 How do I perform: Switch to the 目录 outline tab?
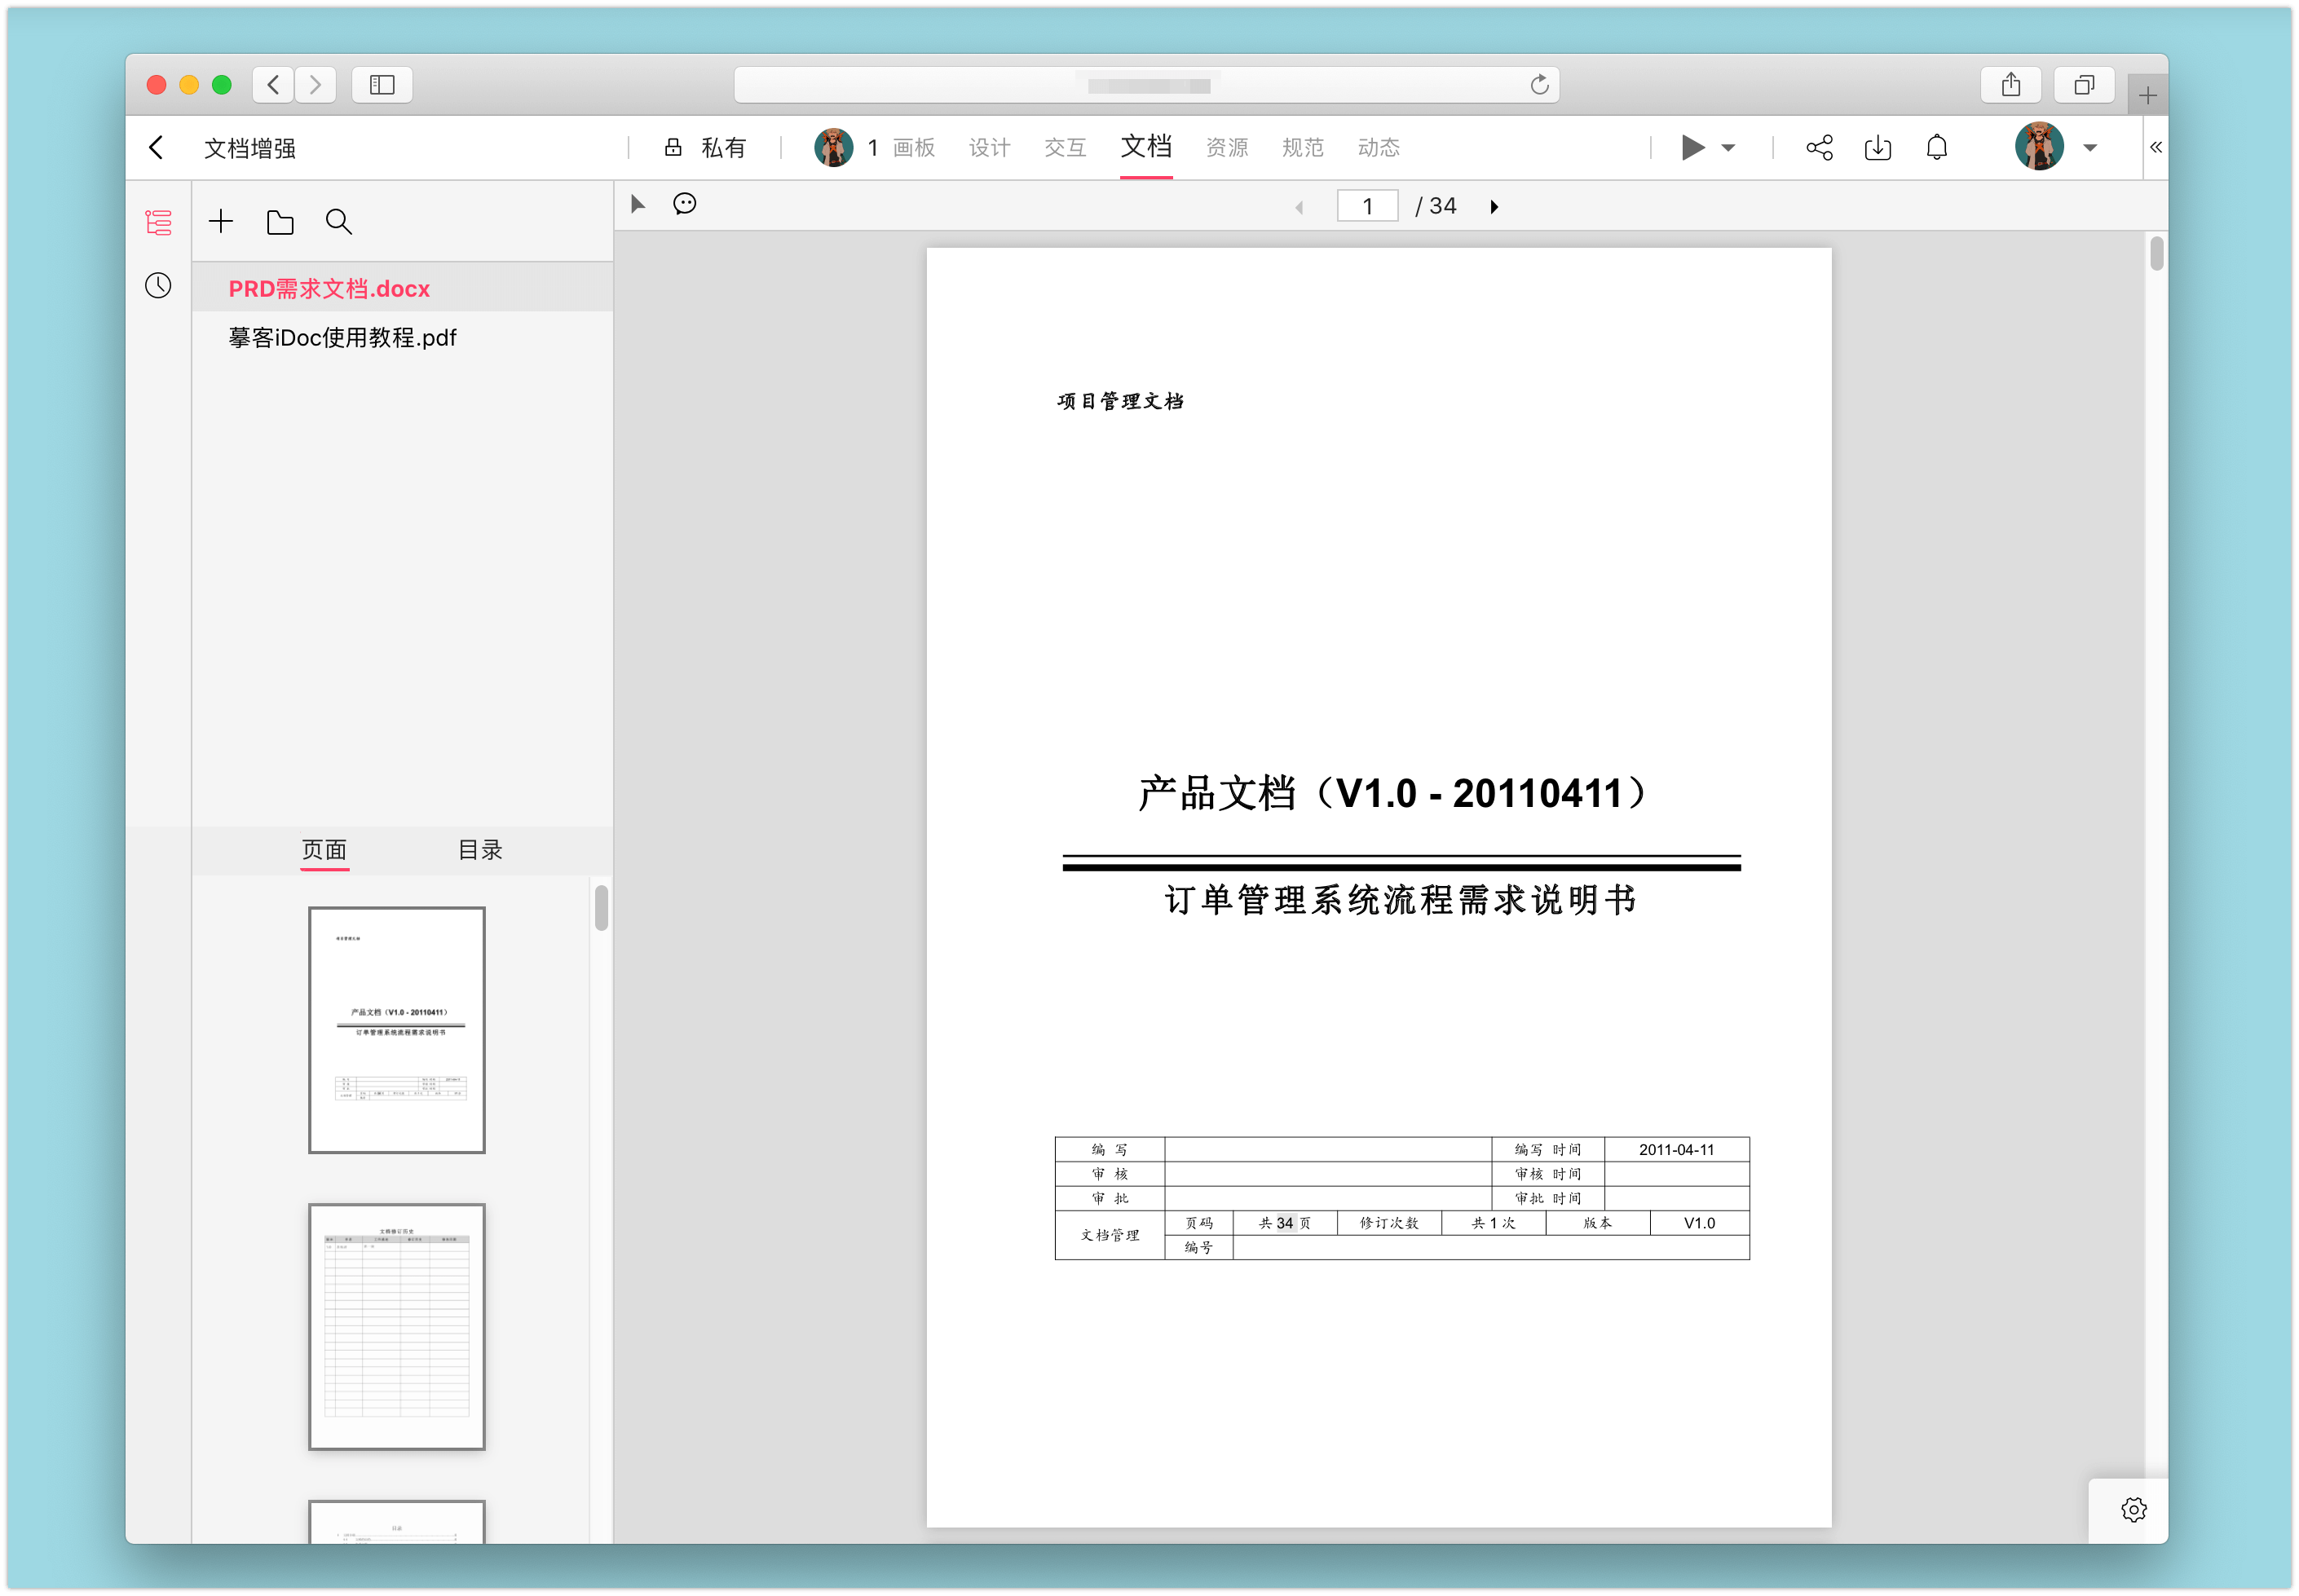[480, 850]
